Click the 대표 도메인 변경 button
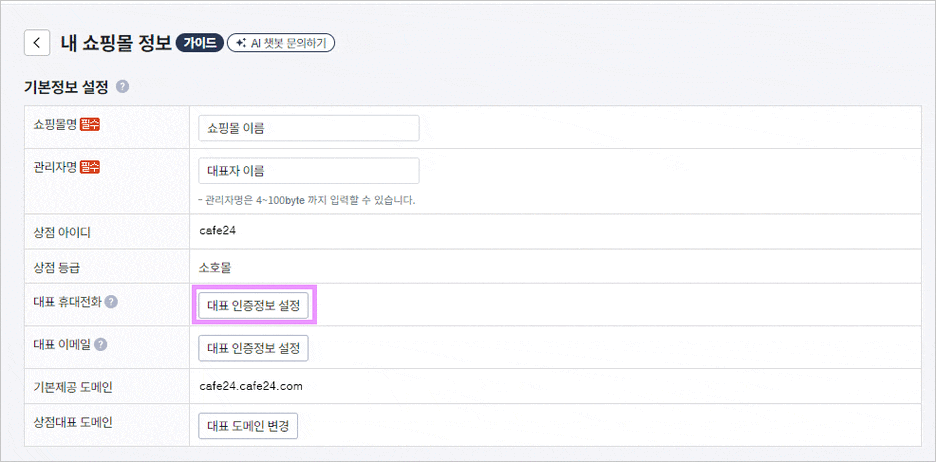Image resolution: width=936 pixels, height=462 pixels. point(248,426)
